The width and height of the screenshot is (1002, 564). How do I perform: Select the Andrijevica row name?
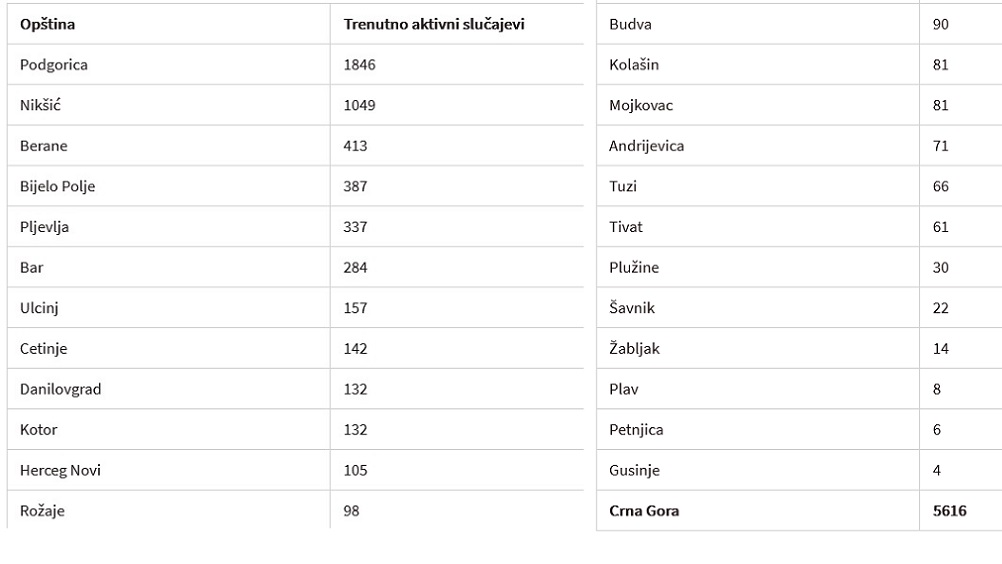(646, 146)
